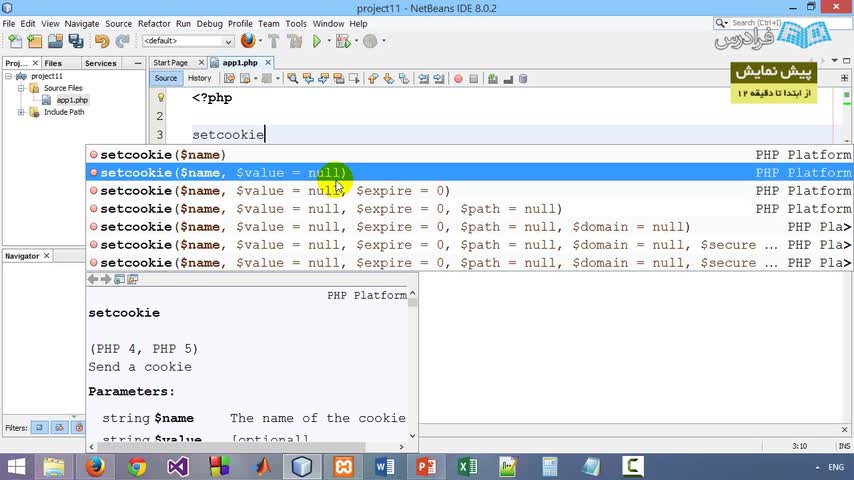This screenshot has height=480, width=854.
Task: Collapse the Source Files node
Action: click(x=21, y=88)
